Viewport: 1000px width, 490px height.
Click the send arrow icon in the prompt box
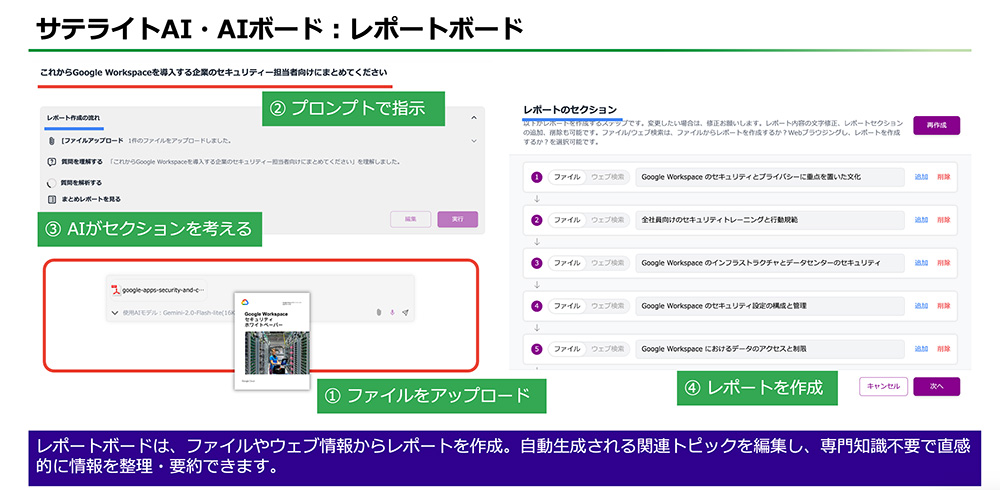[405, 313]
